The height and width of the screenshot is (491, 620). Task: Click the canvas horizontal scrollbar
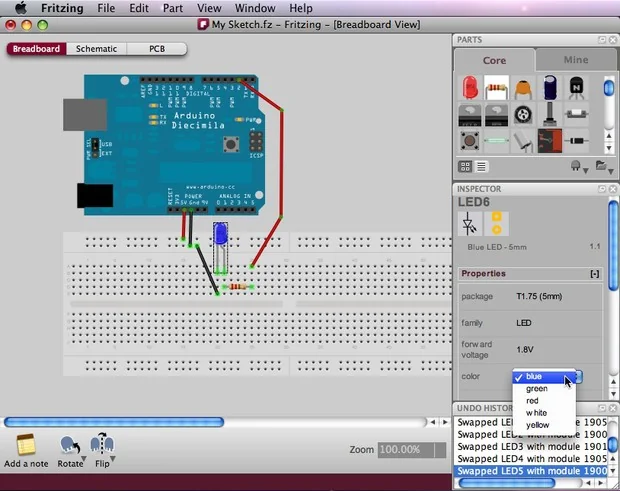click(x=200, y=422)
